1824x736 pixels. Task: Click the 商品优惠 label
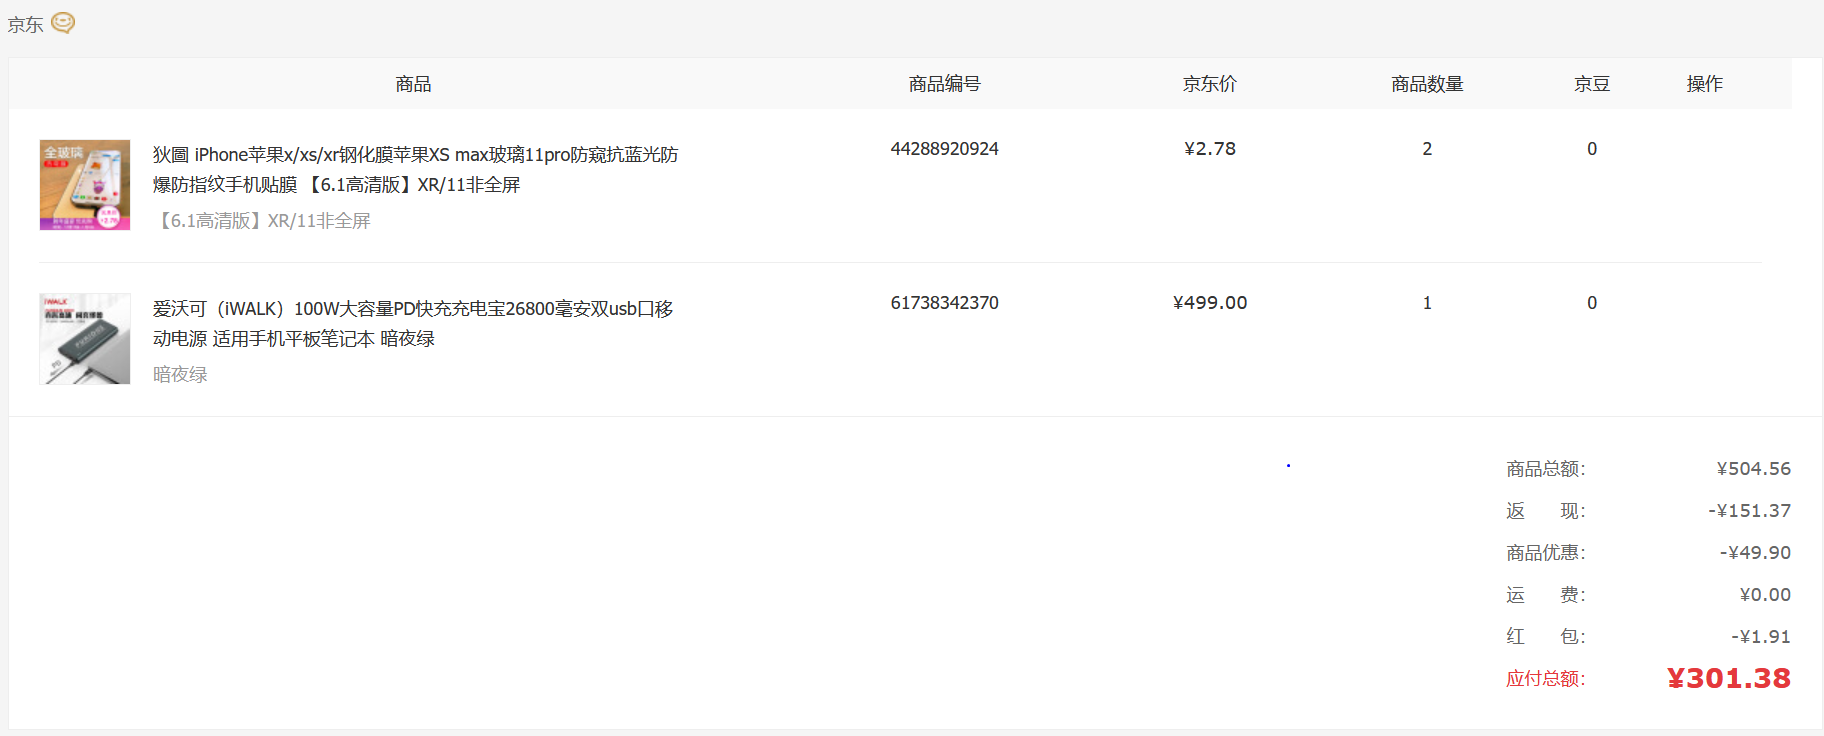tap(1546, 553)
